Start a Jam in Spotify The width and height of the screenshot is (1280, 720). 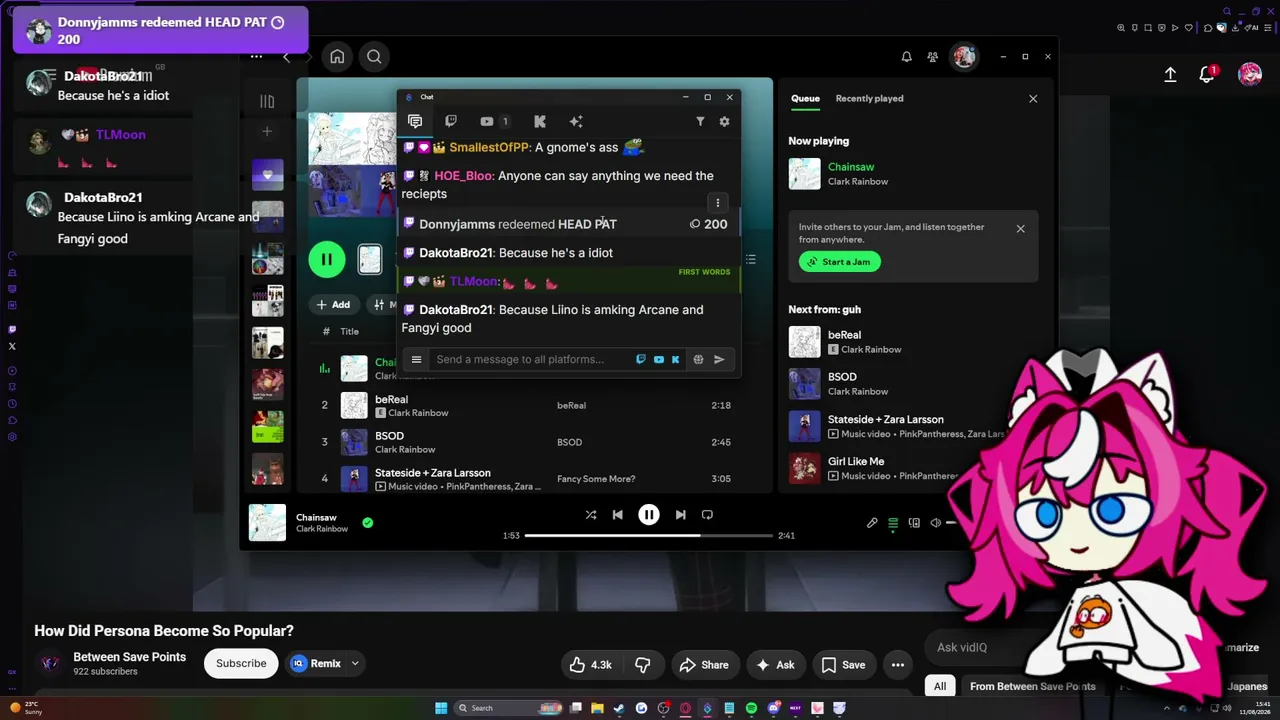[x=839, y=262]
